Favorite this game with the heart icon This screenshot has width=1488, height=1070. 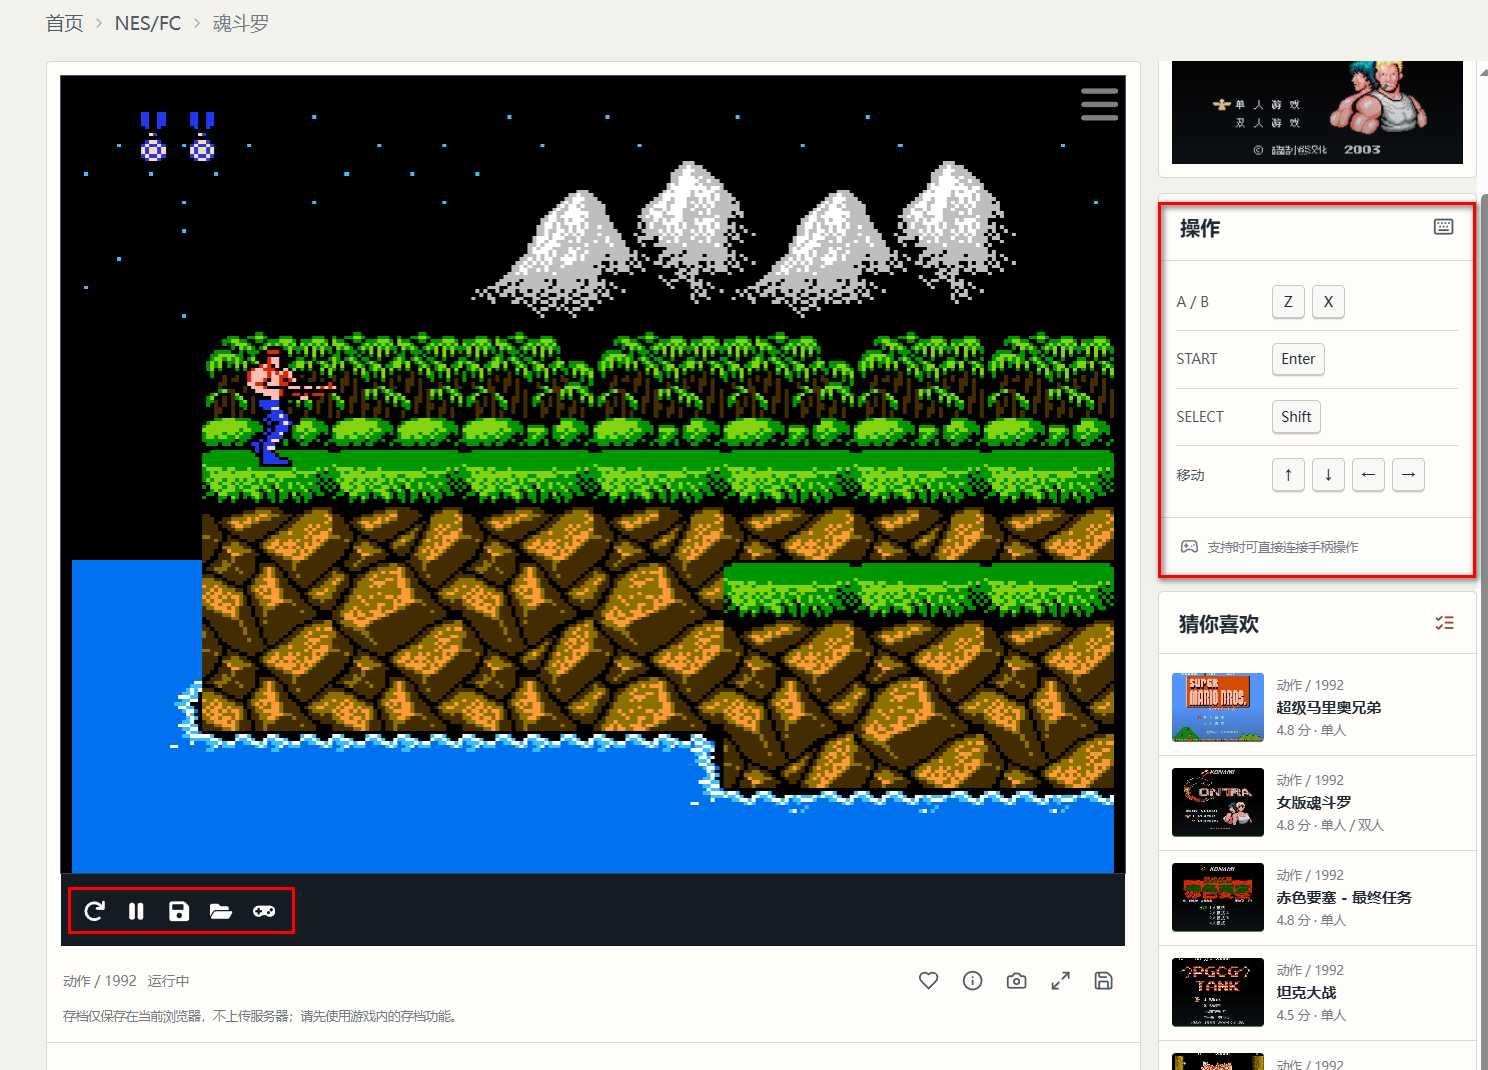[929, 981]
